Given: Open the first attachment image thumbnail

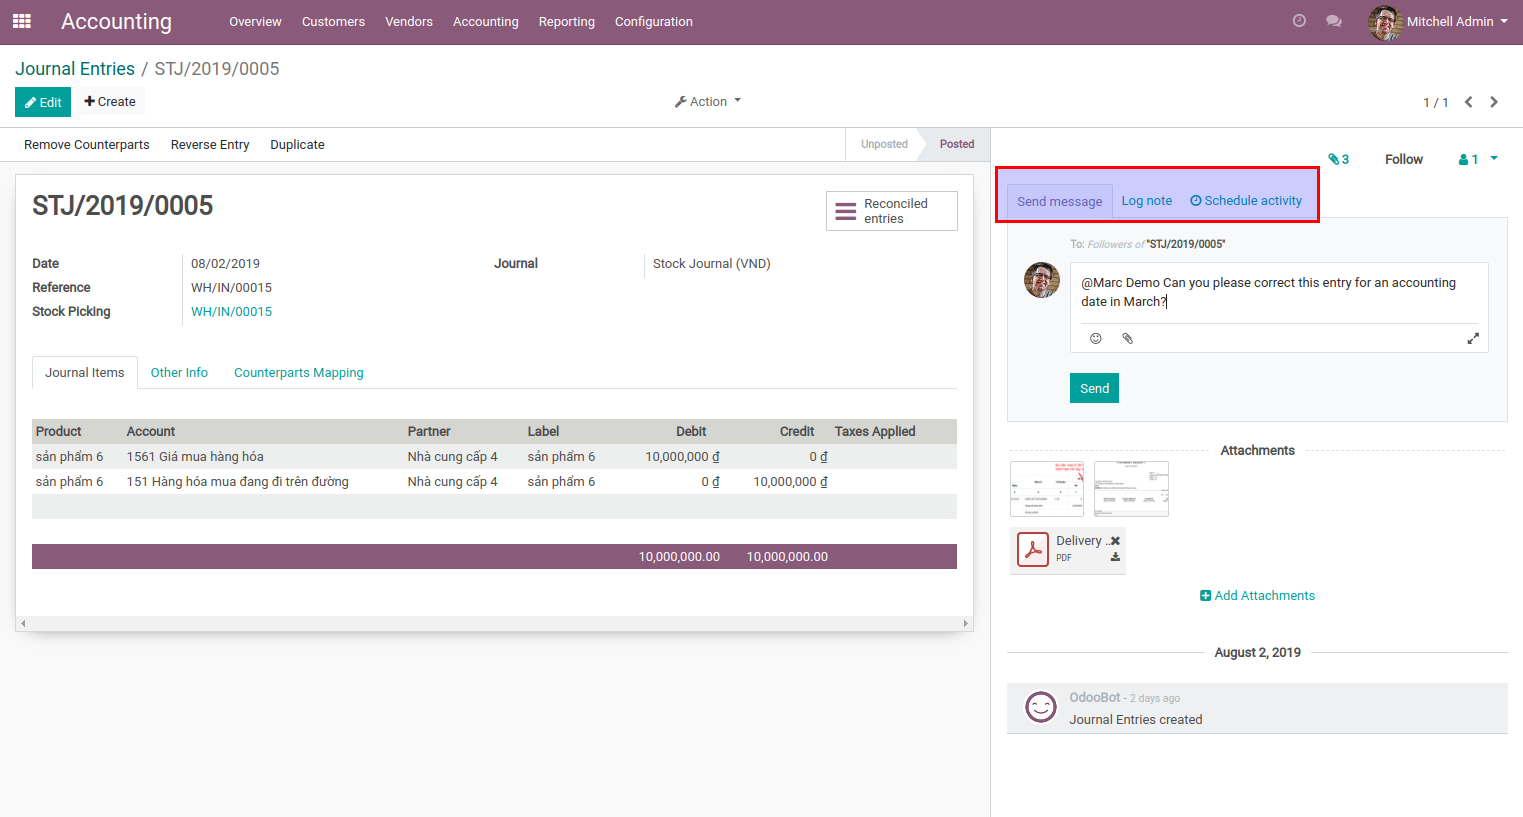Looking at the screenshot, I should [1046, 489].
